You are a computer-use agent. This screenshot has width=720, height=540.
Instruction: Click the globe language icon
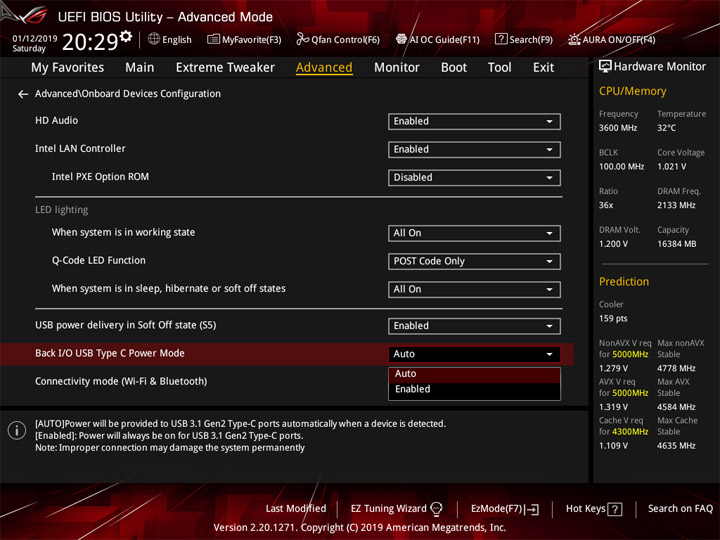pyautogui.click(x=154, y=39)
